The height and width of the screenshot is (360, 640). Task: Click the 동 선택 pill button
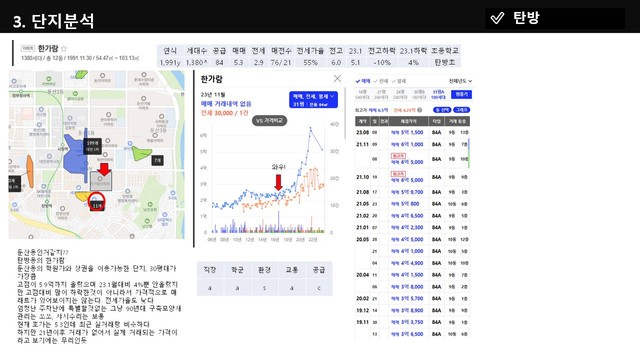pos(442,110)
